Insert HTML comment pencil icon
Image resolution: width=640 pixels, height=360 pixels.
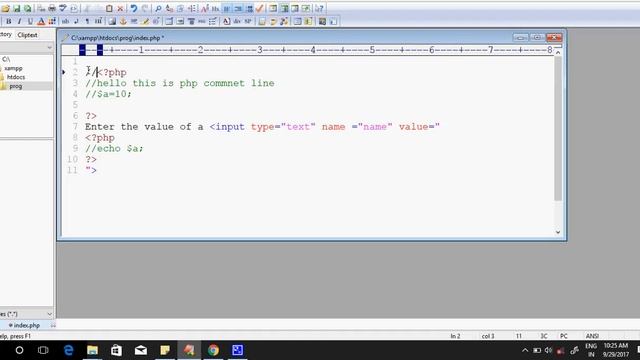(x=145, y=21)
